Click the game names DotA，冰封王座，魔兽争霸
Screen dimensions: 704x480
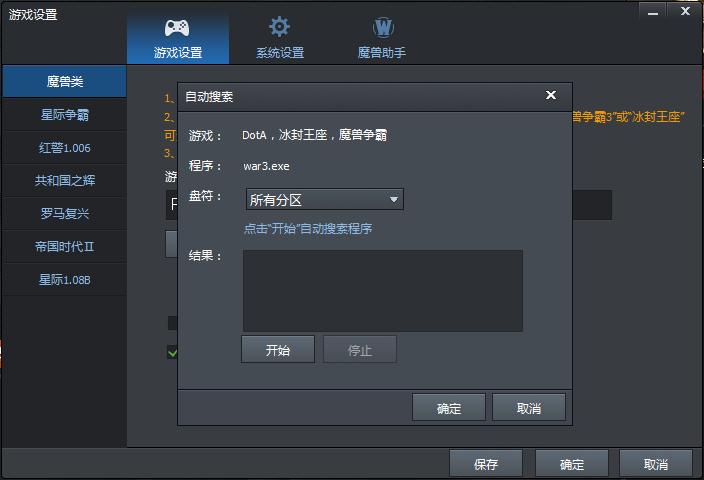(x=314, y=135)
